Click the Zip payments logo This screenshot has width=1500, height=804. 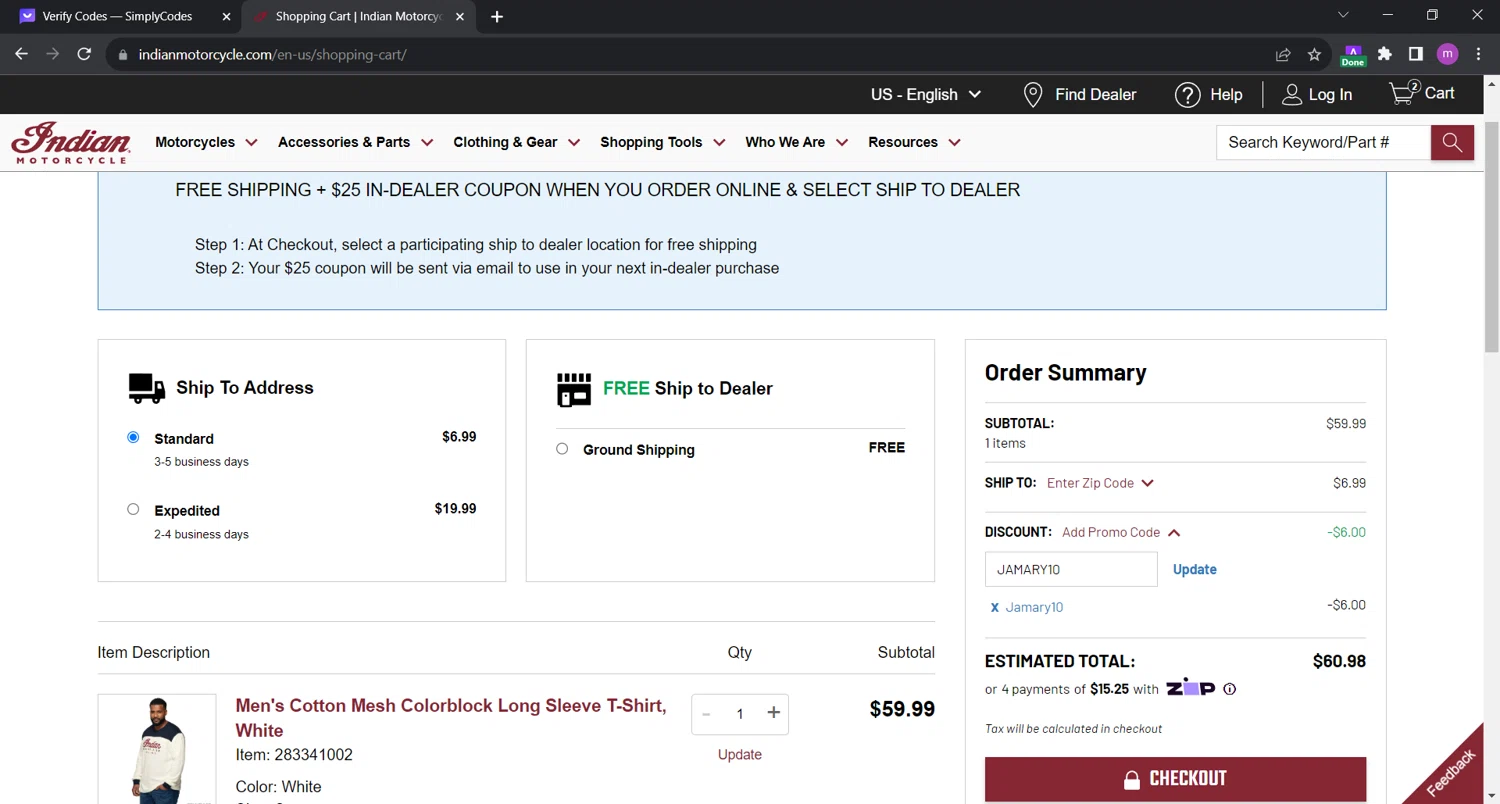[x=1190, y=688]
